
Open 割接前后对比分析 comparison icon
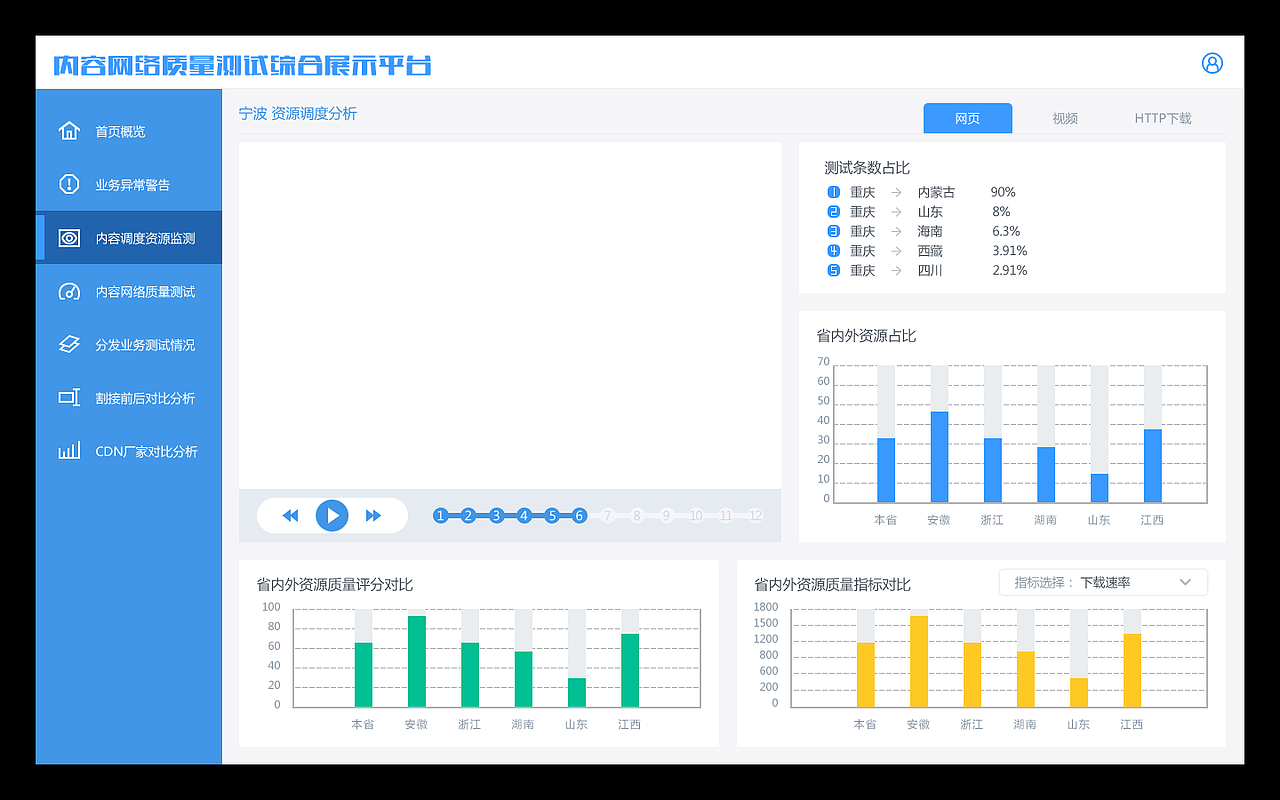click(68, 397)
